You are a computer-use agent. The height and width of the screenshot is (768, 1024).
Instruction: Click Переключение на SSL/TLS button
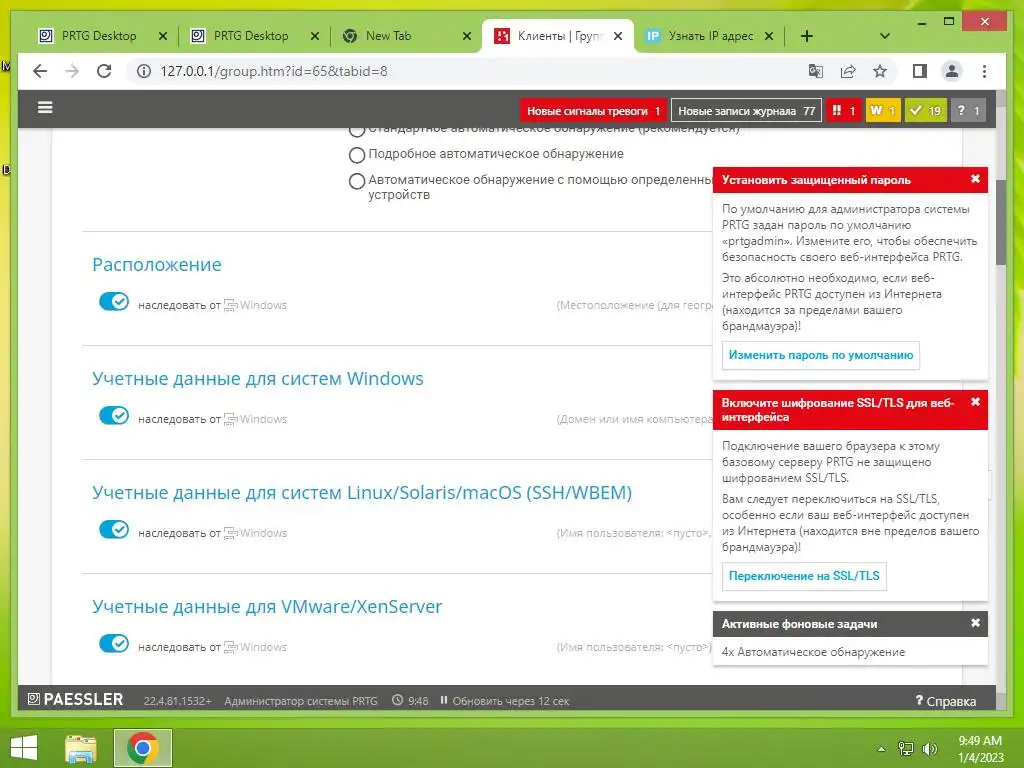click(804, 576)
